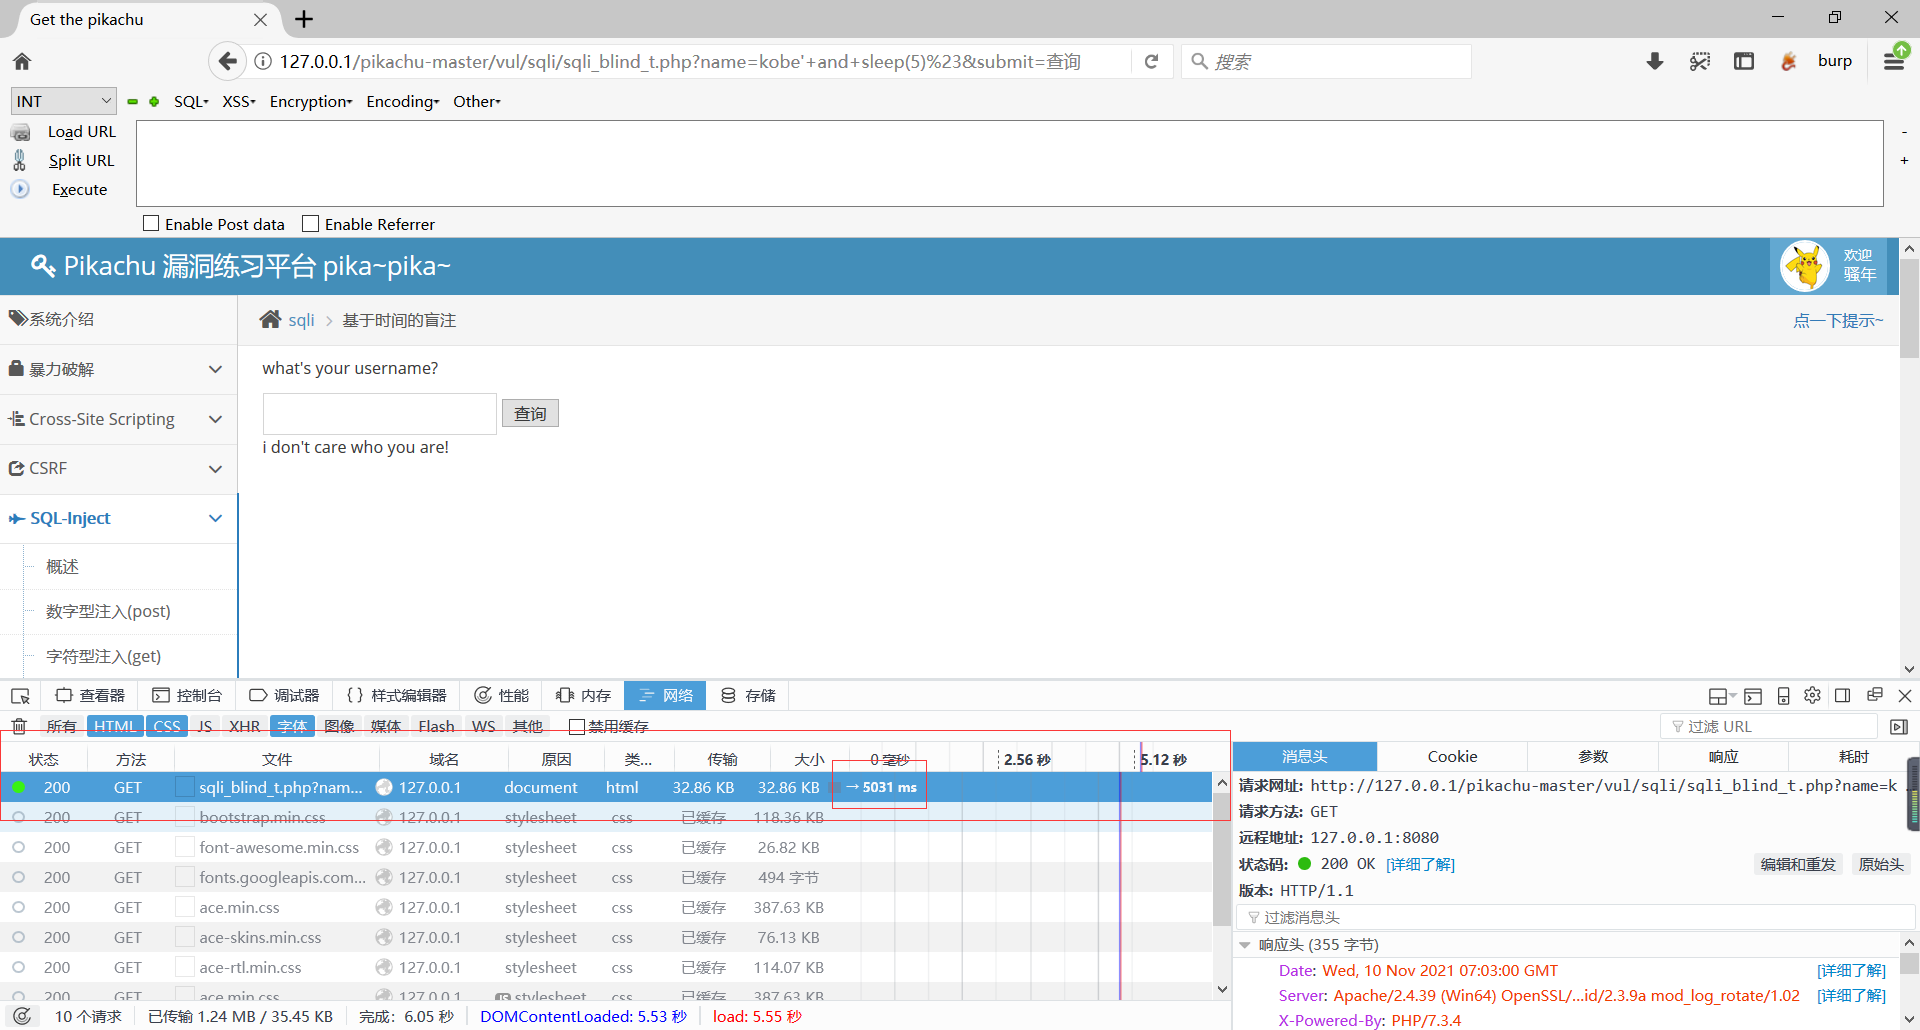1920x1030 pixels.
Task: Toggle the CSS network filter
Action: tap(167, 726)
